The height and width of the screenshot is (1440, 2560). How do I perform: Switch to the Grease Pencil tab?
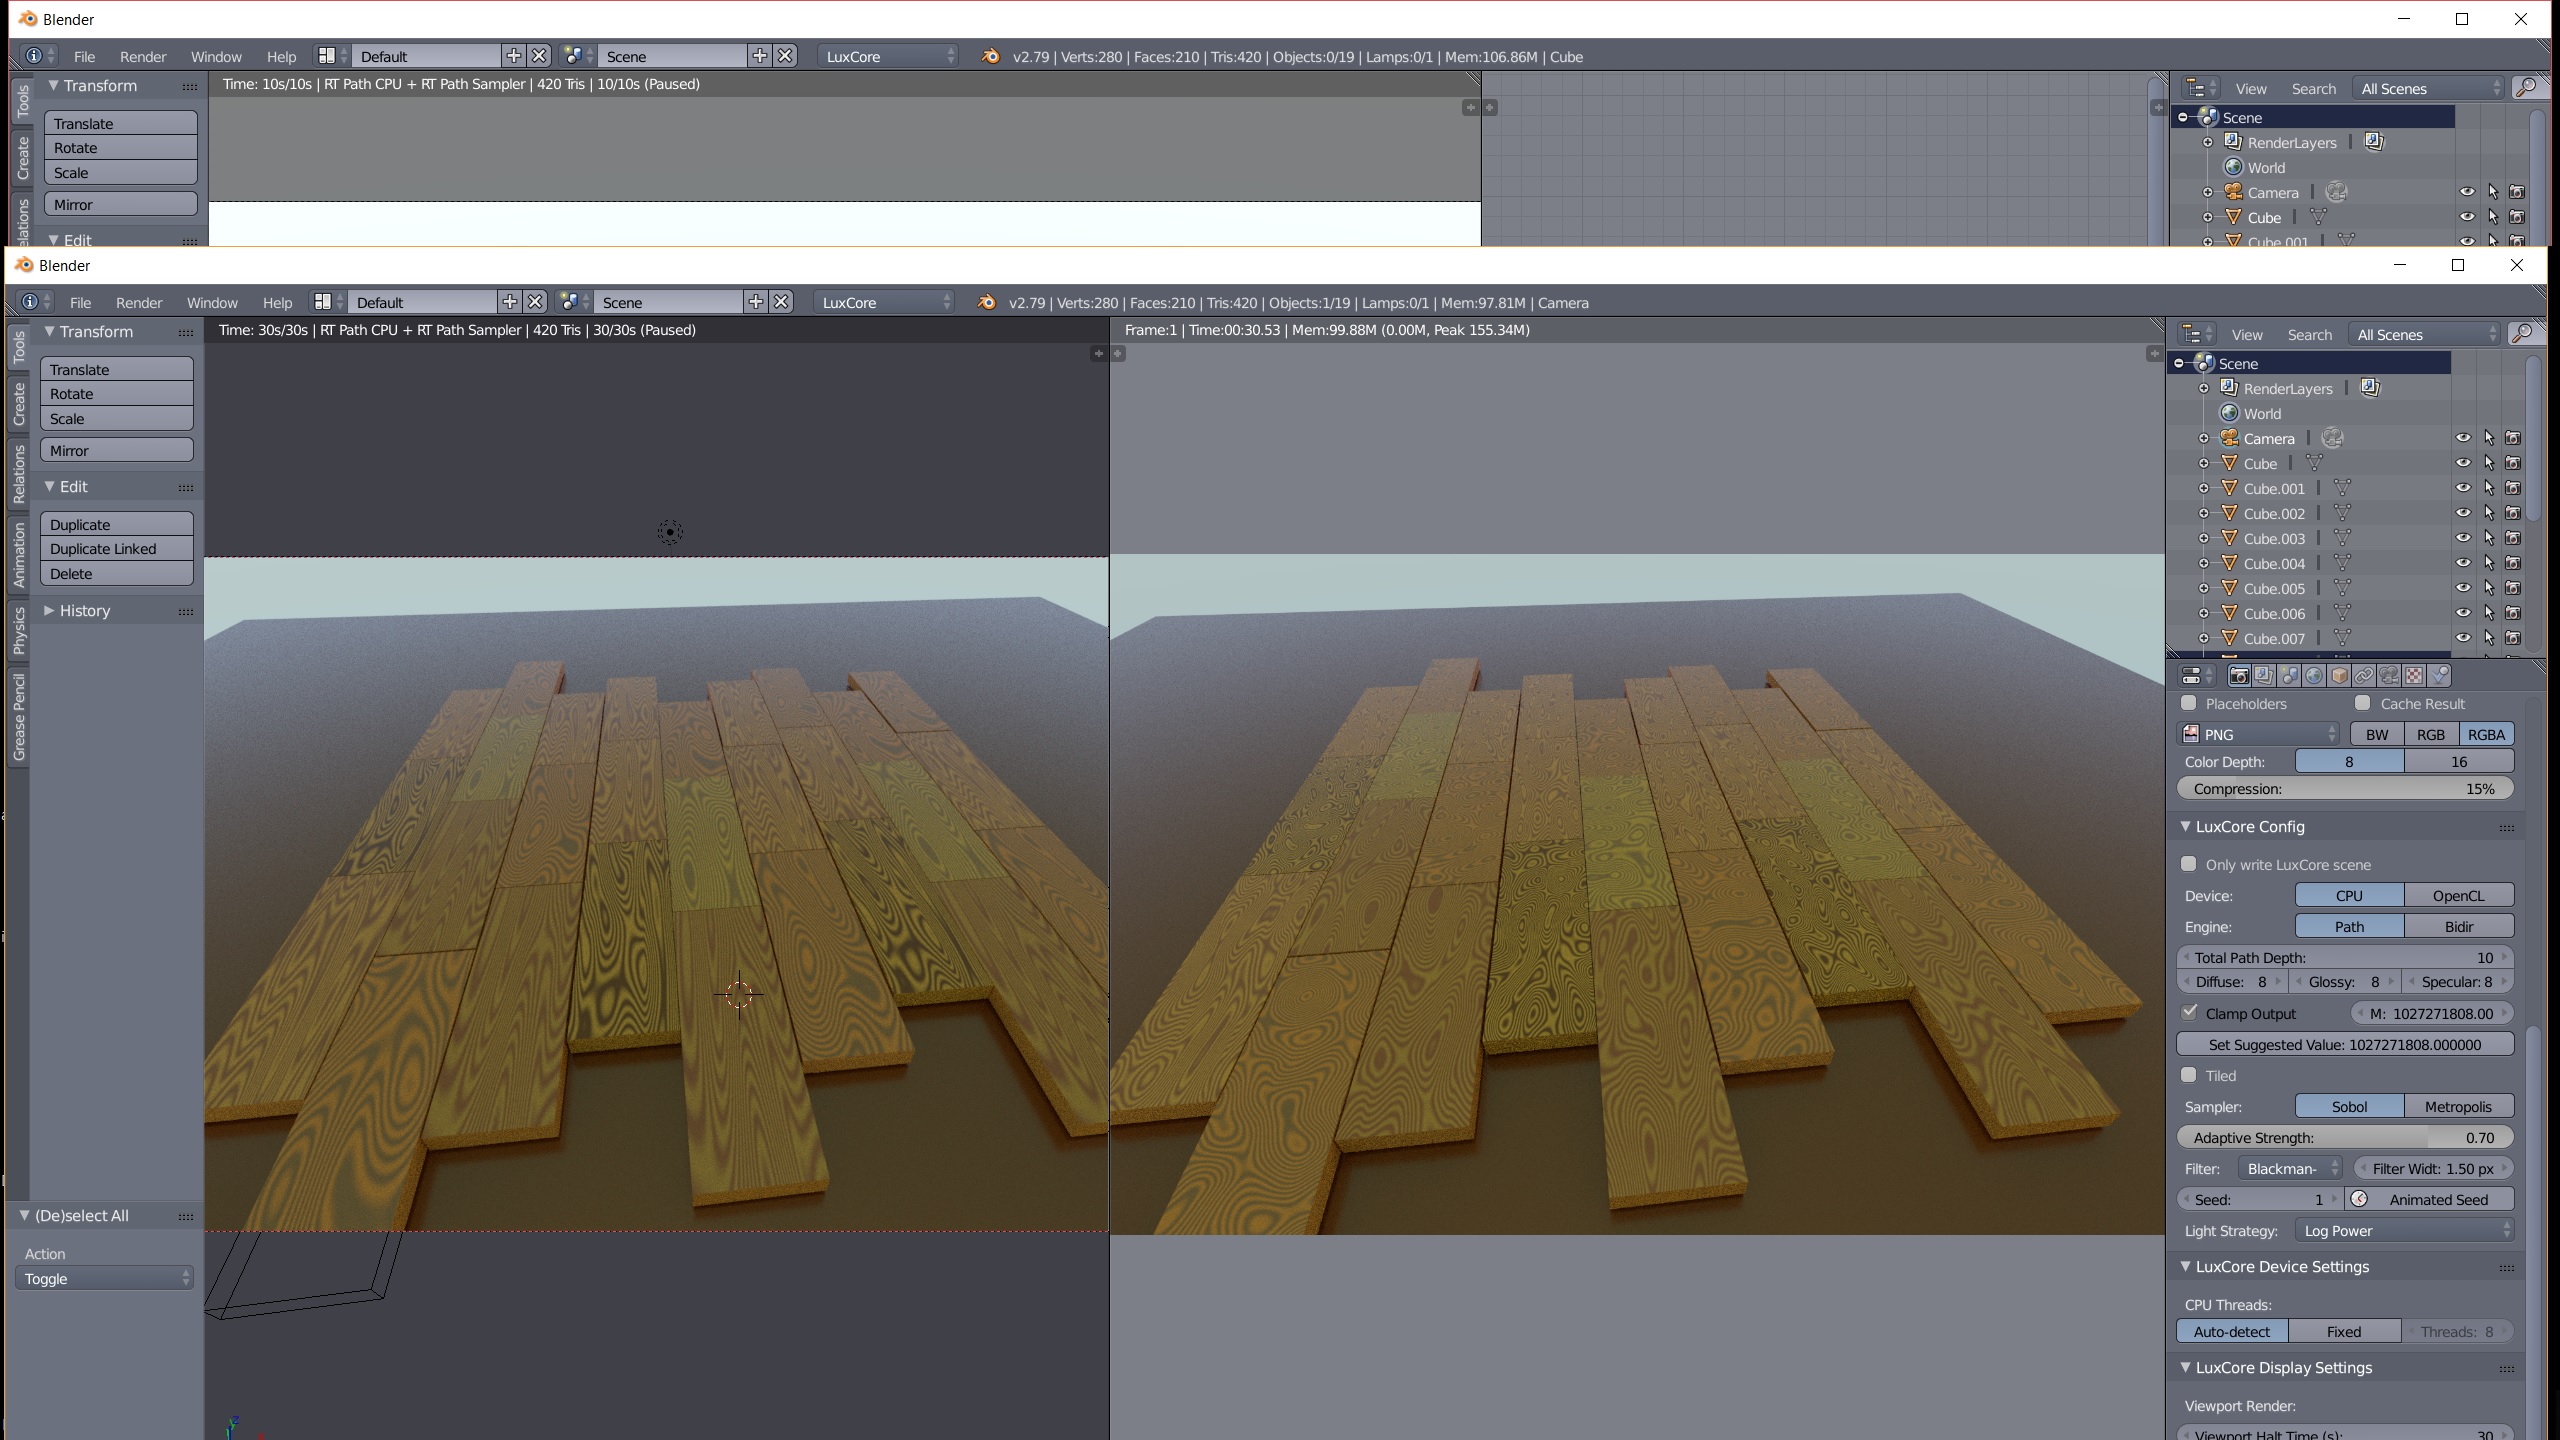[18, 717]
